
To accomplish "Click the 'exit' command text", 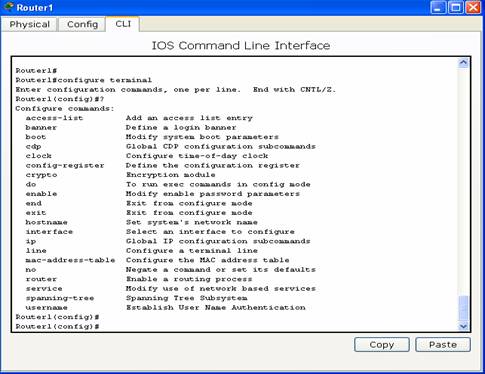I will point(36,213).
